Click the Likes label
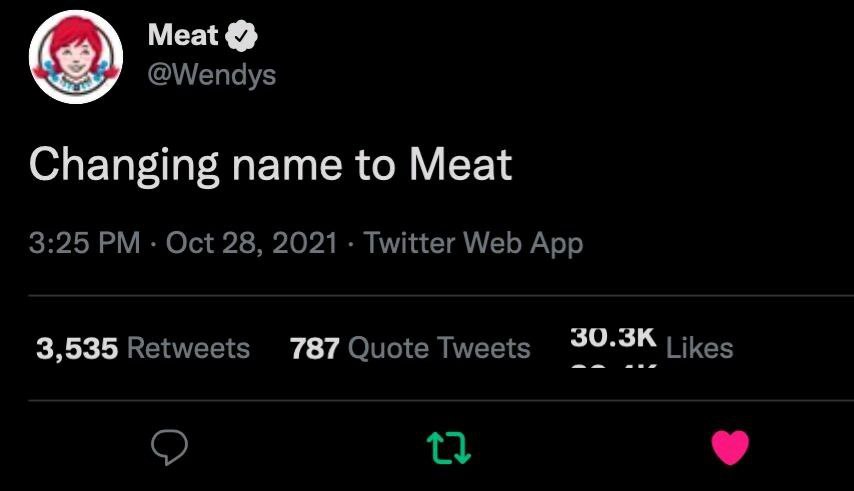Viewport: 854px width, 491px height. (x=699, y=348)
